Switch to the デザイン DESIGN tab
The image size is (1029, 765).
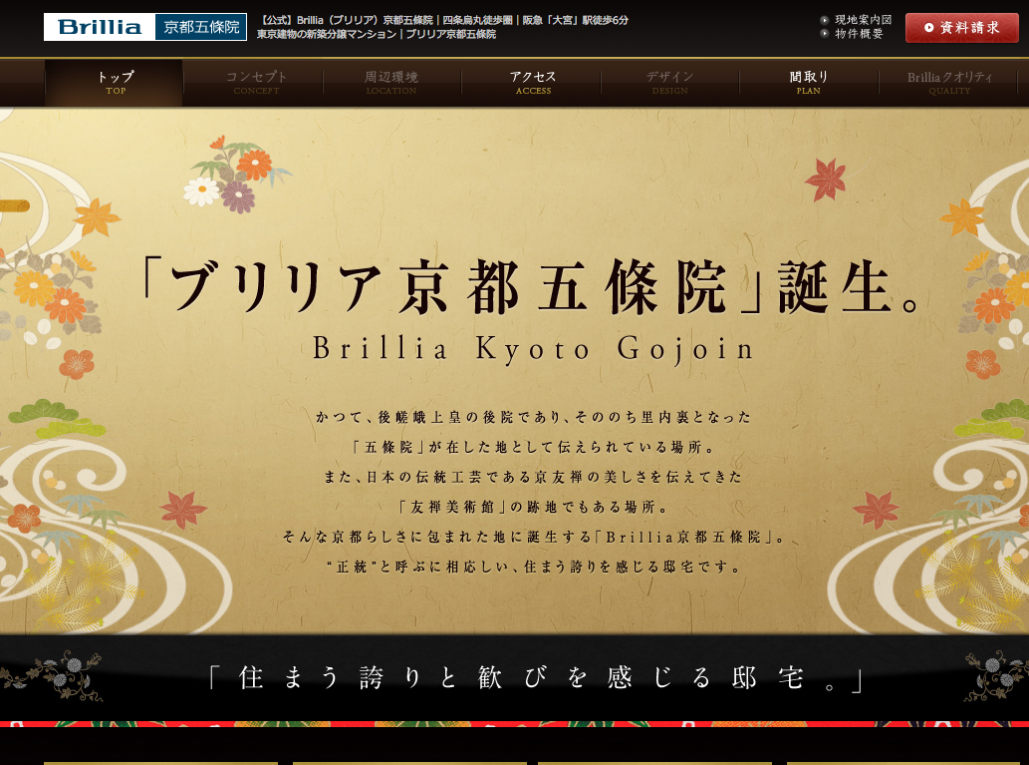click(669, 83)
